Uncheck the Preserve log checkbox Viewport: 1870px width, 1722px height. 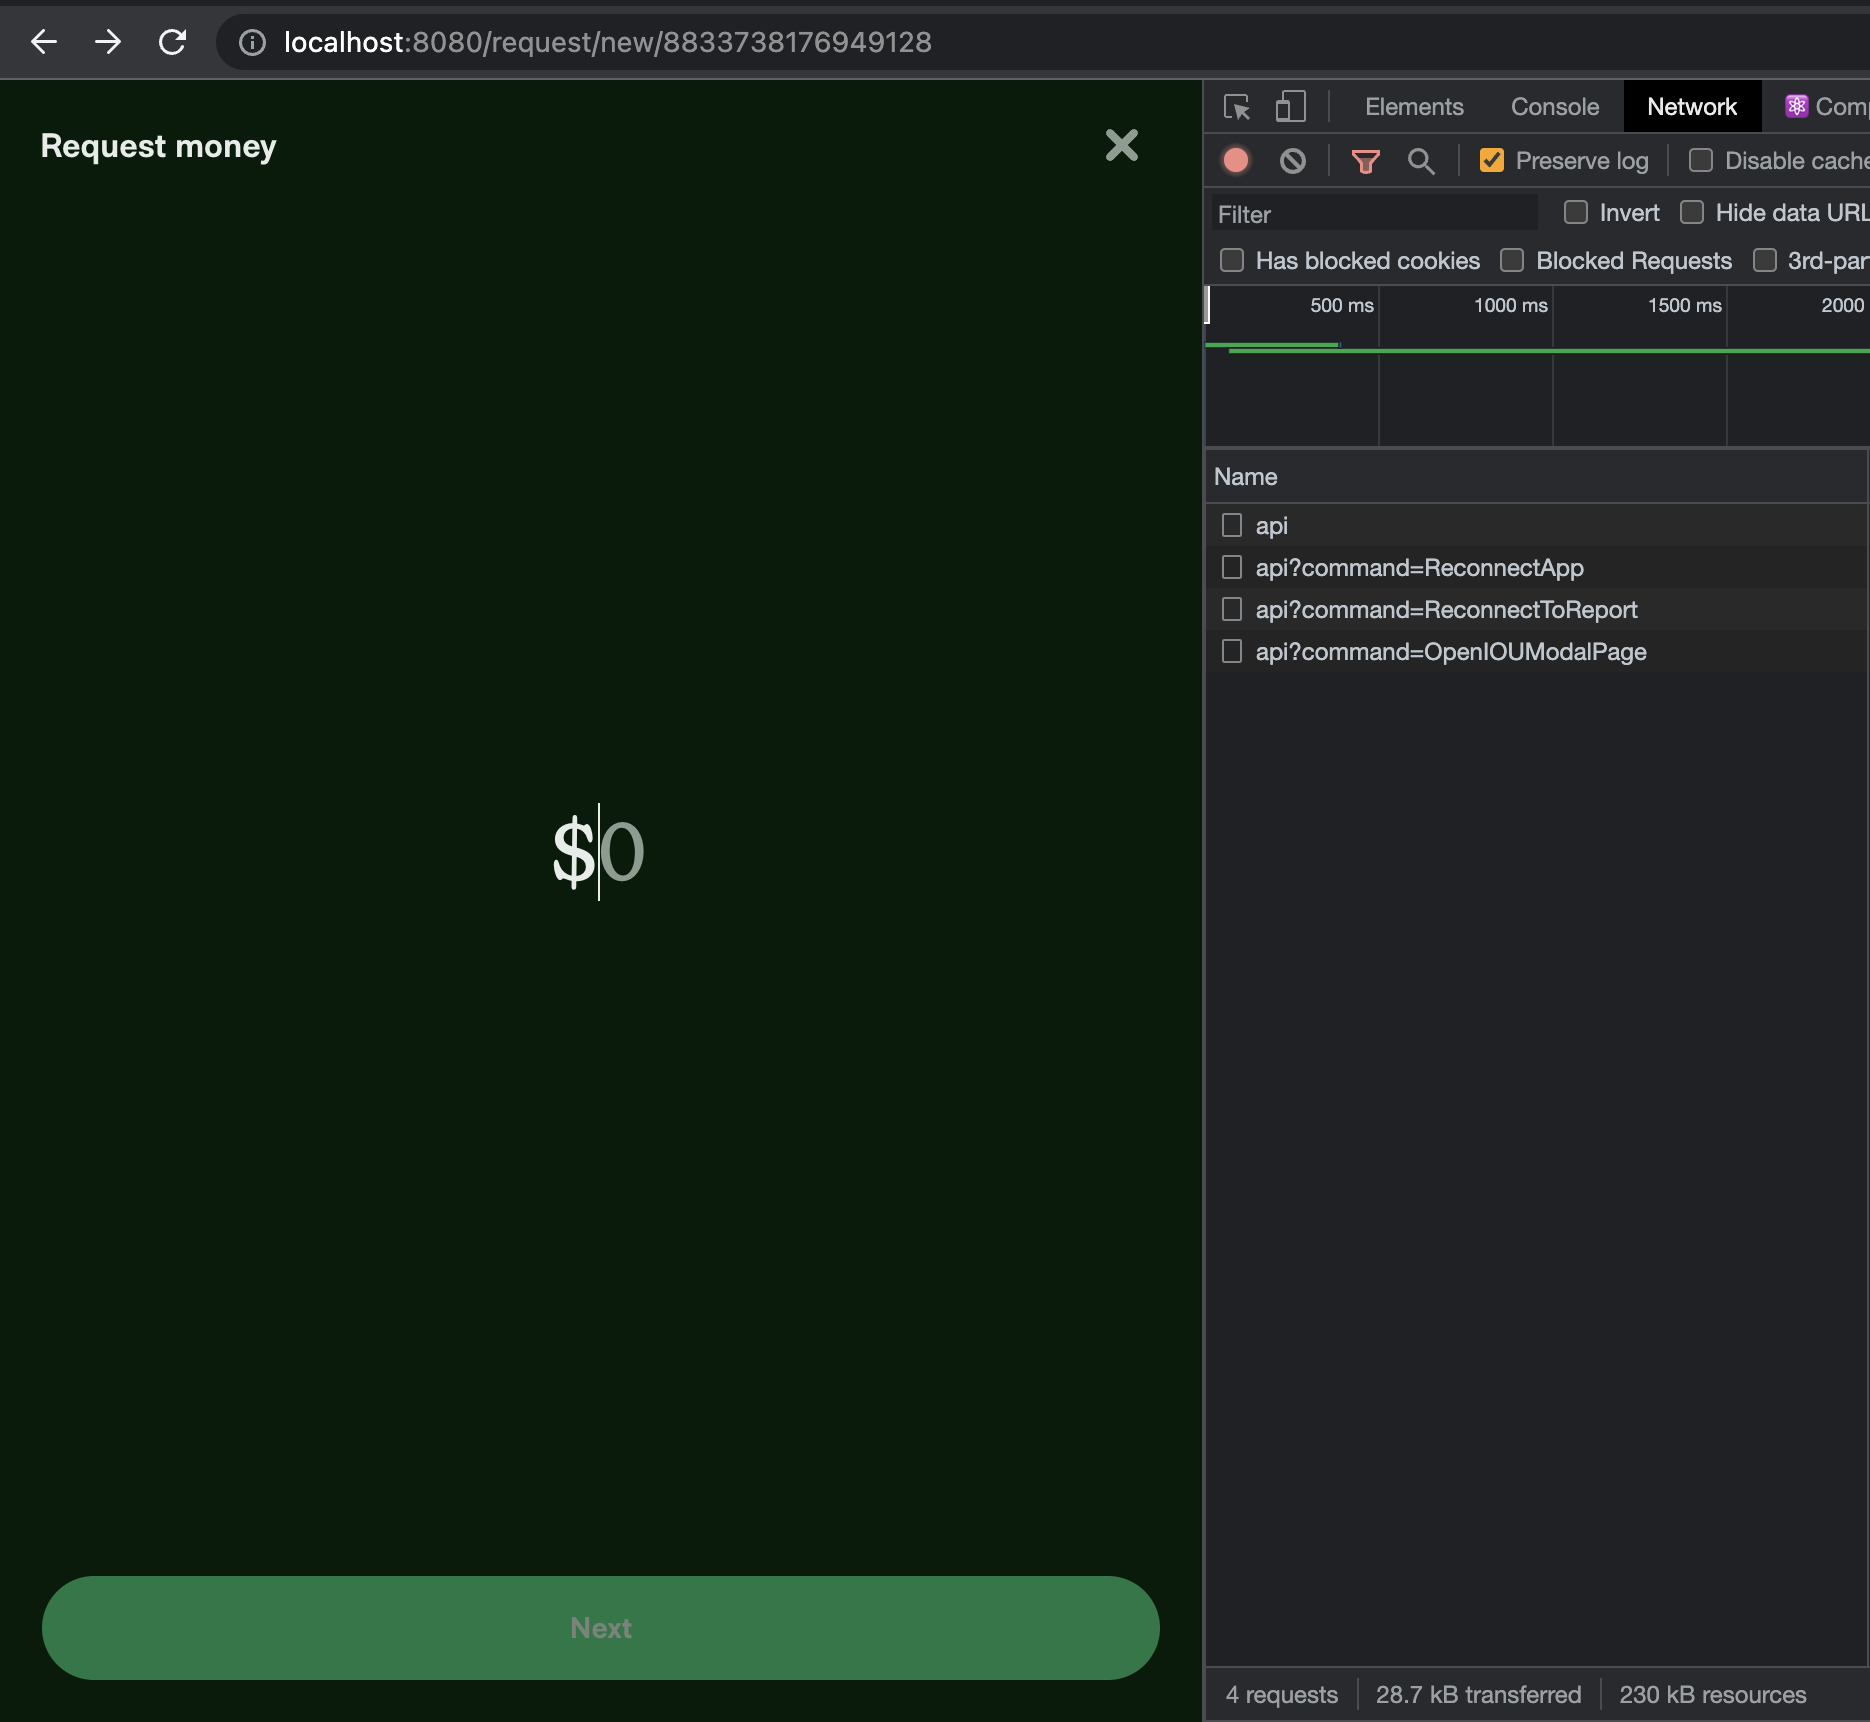[1492, 160]
